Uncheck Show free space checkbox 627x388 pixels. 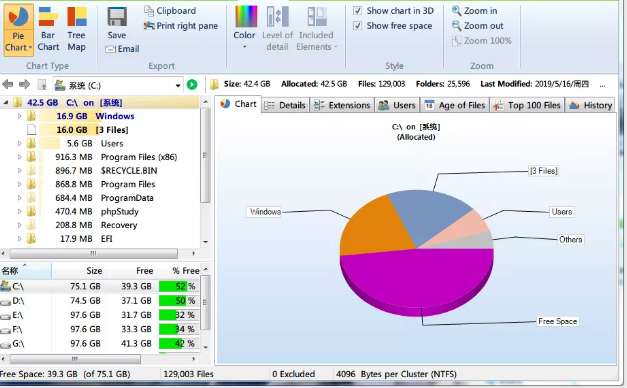tap(357, 26)
